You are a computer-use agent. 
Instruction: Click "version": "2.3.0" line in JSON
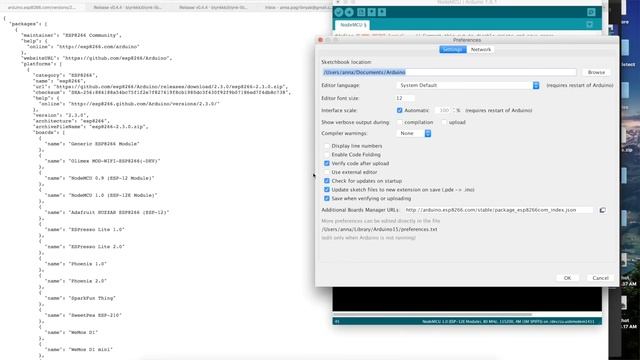(x=60, y=115)
